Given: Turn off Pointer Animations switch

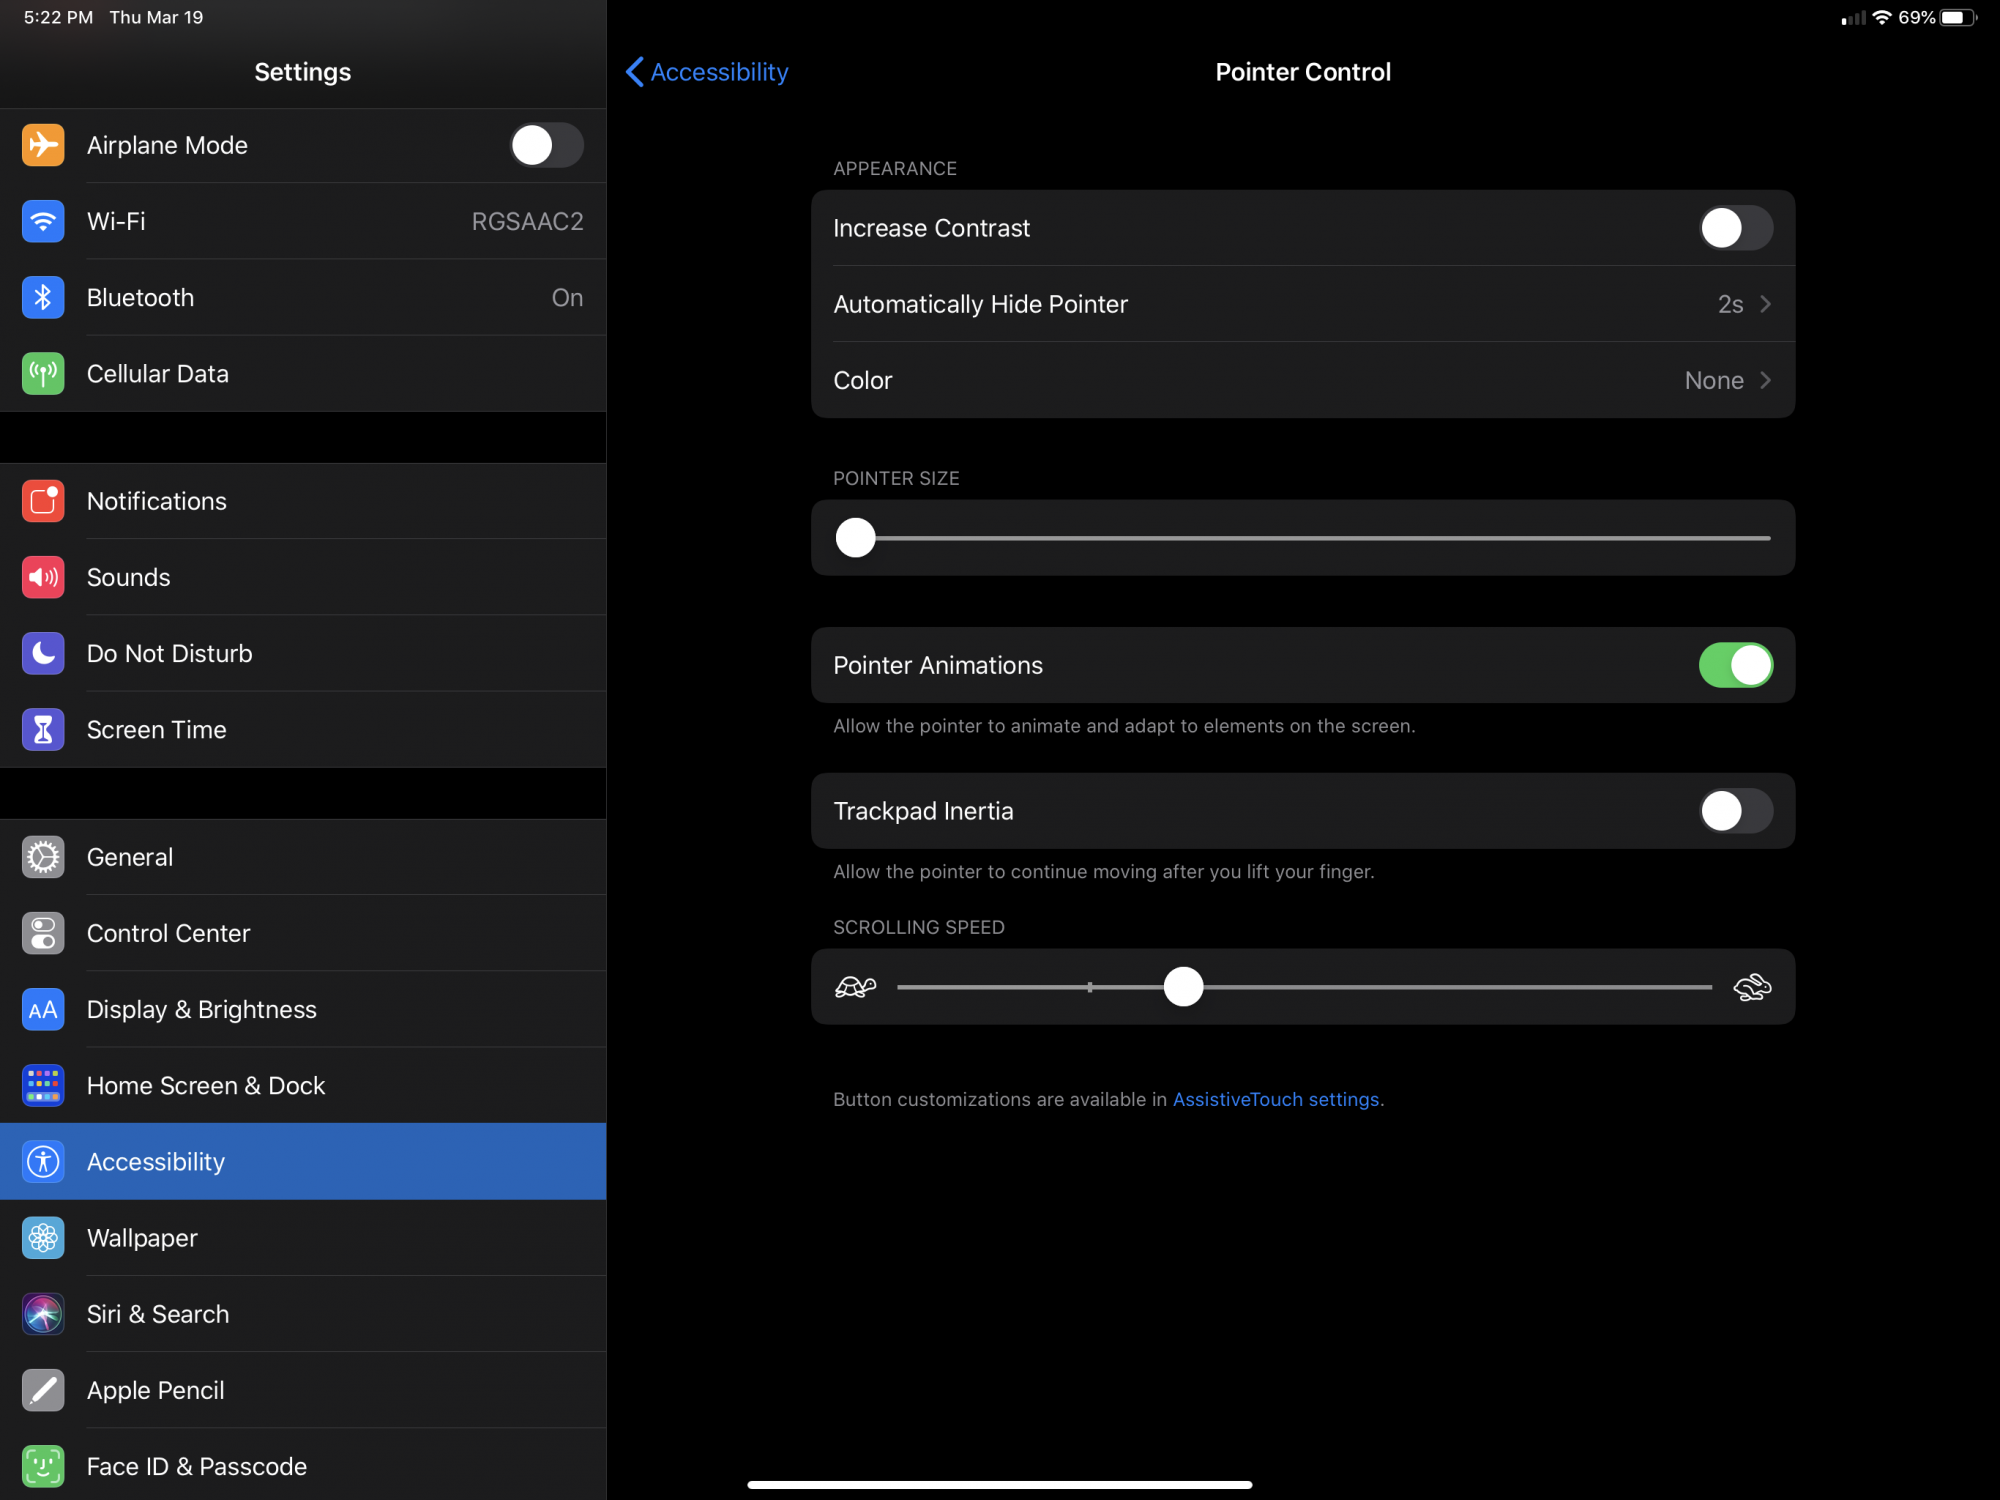Looking at the screenshot, I should 1736,665.
